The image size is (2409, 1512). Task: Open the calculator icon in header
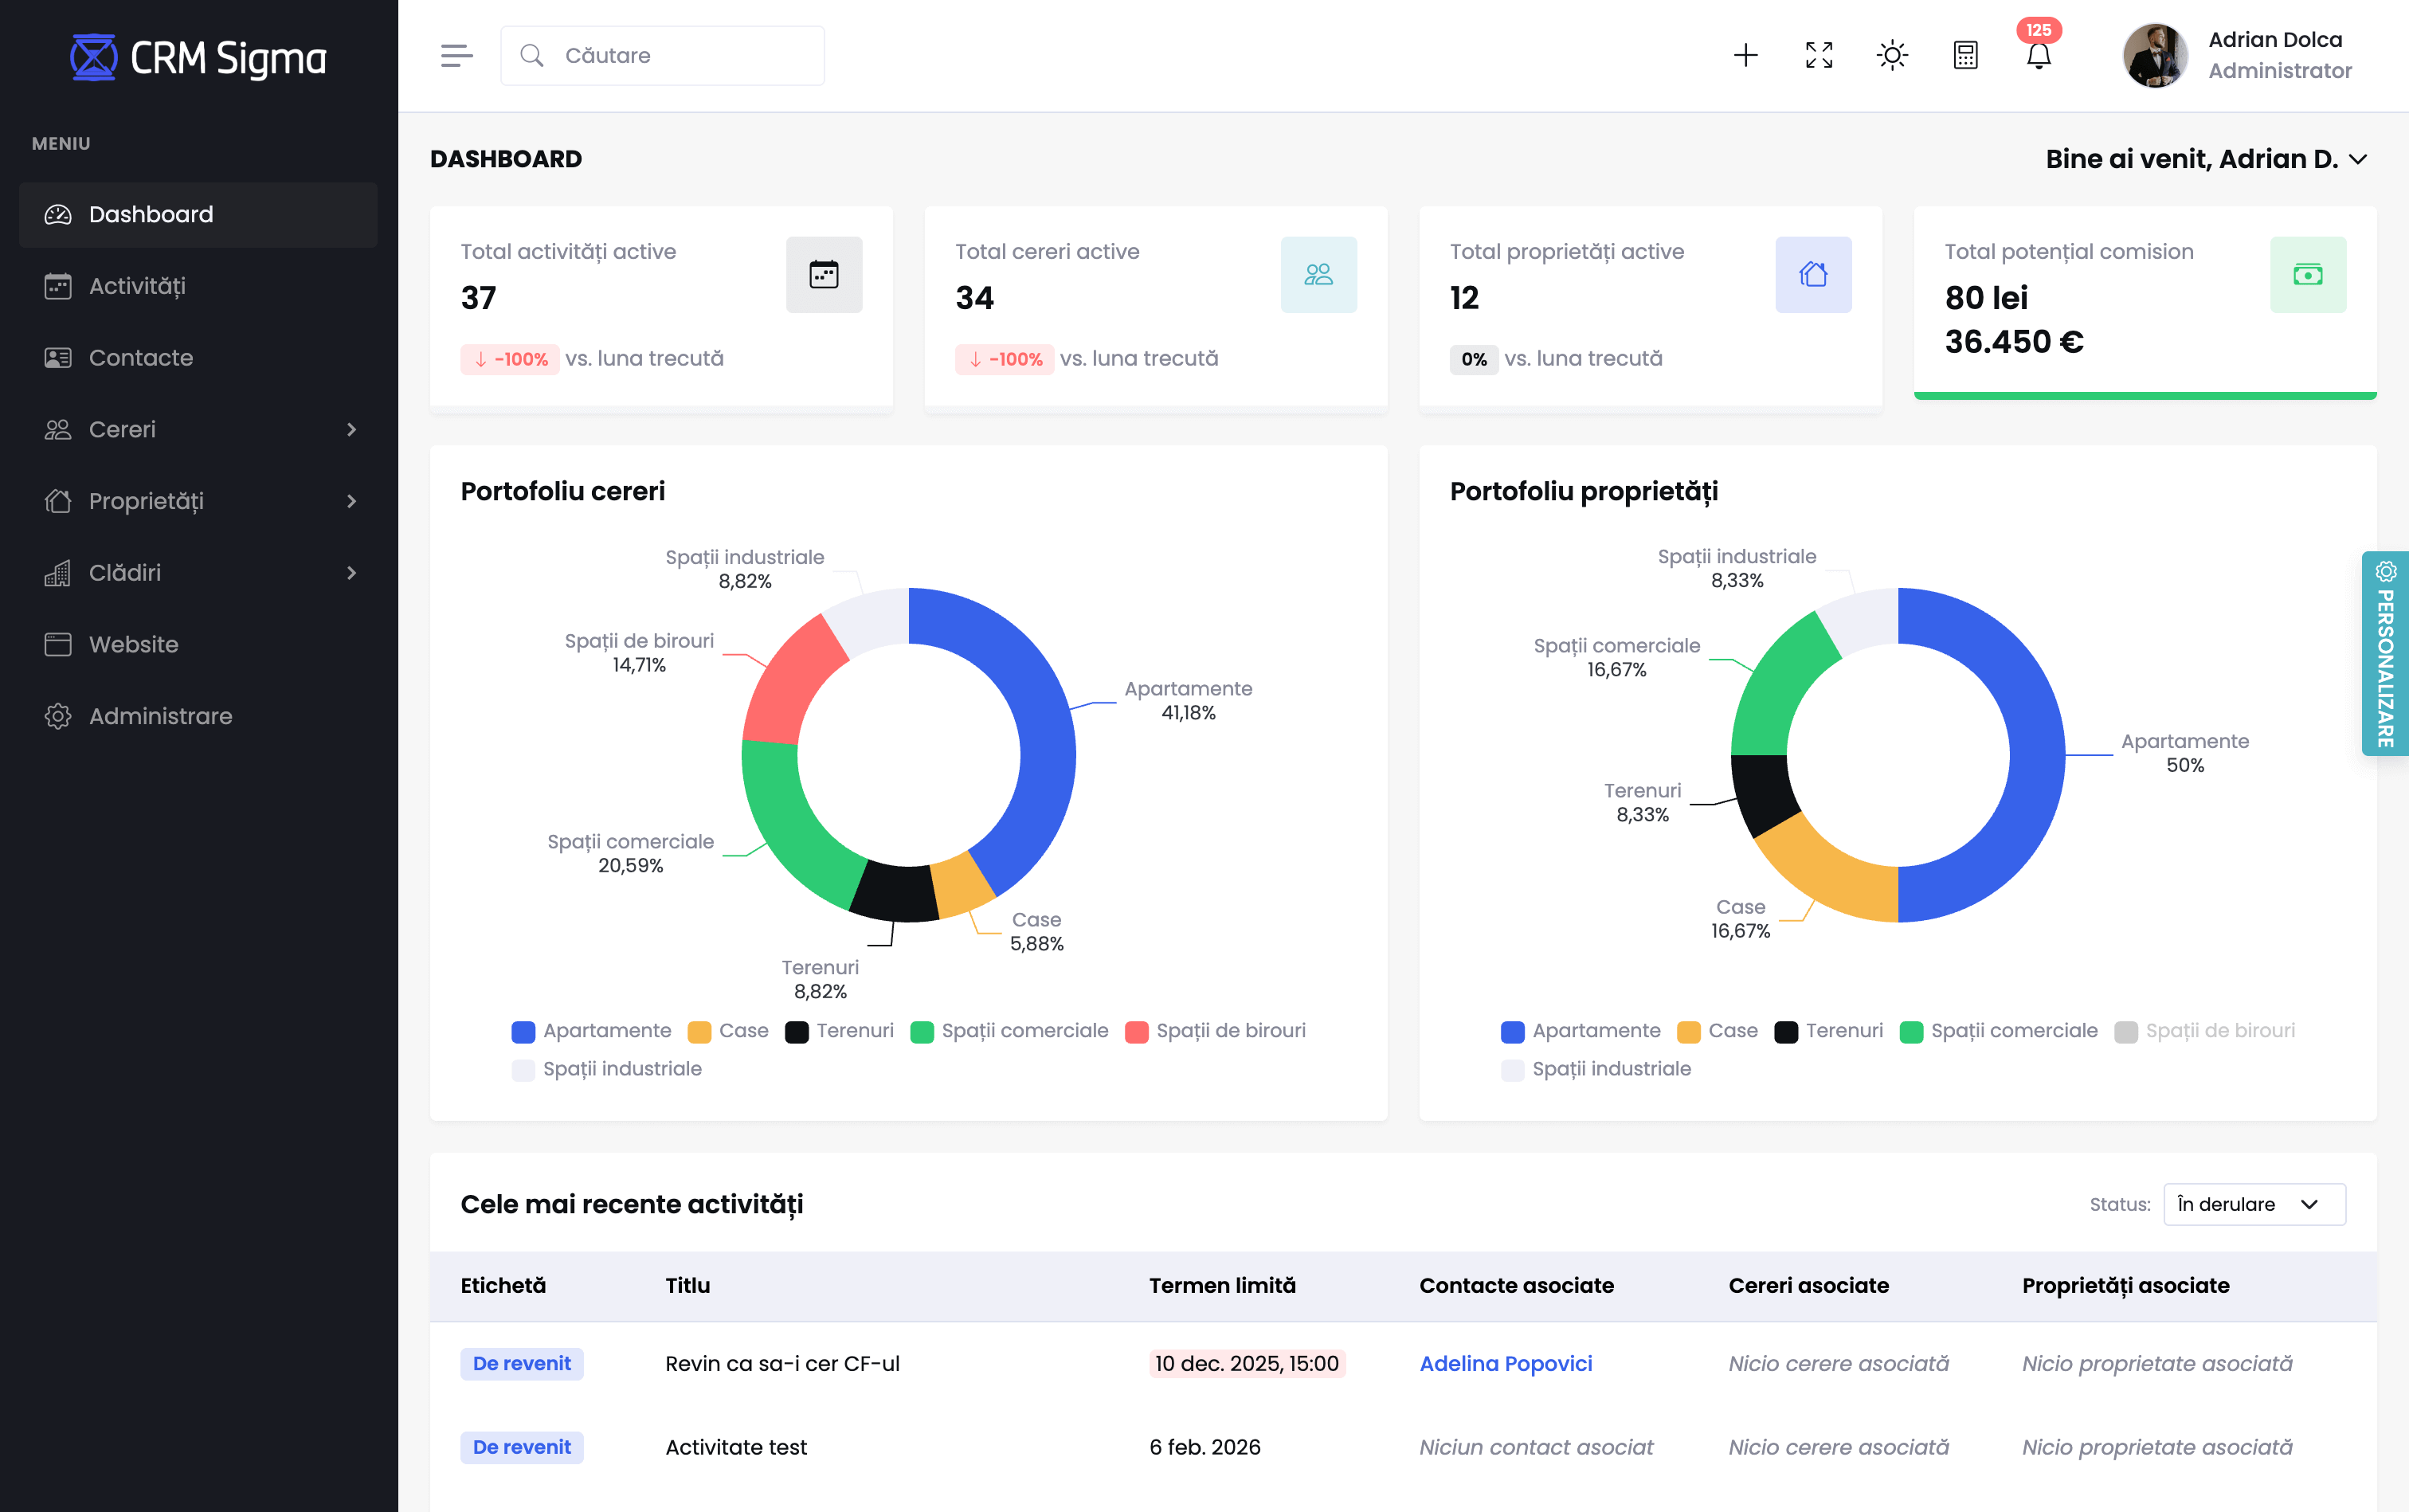[1965, 55]
